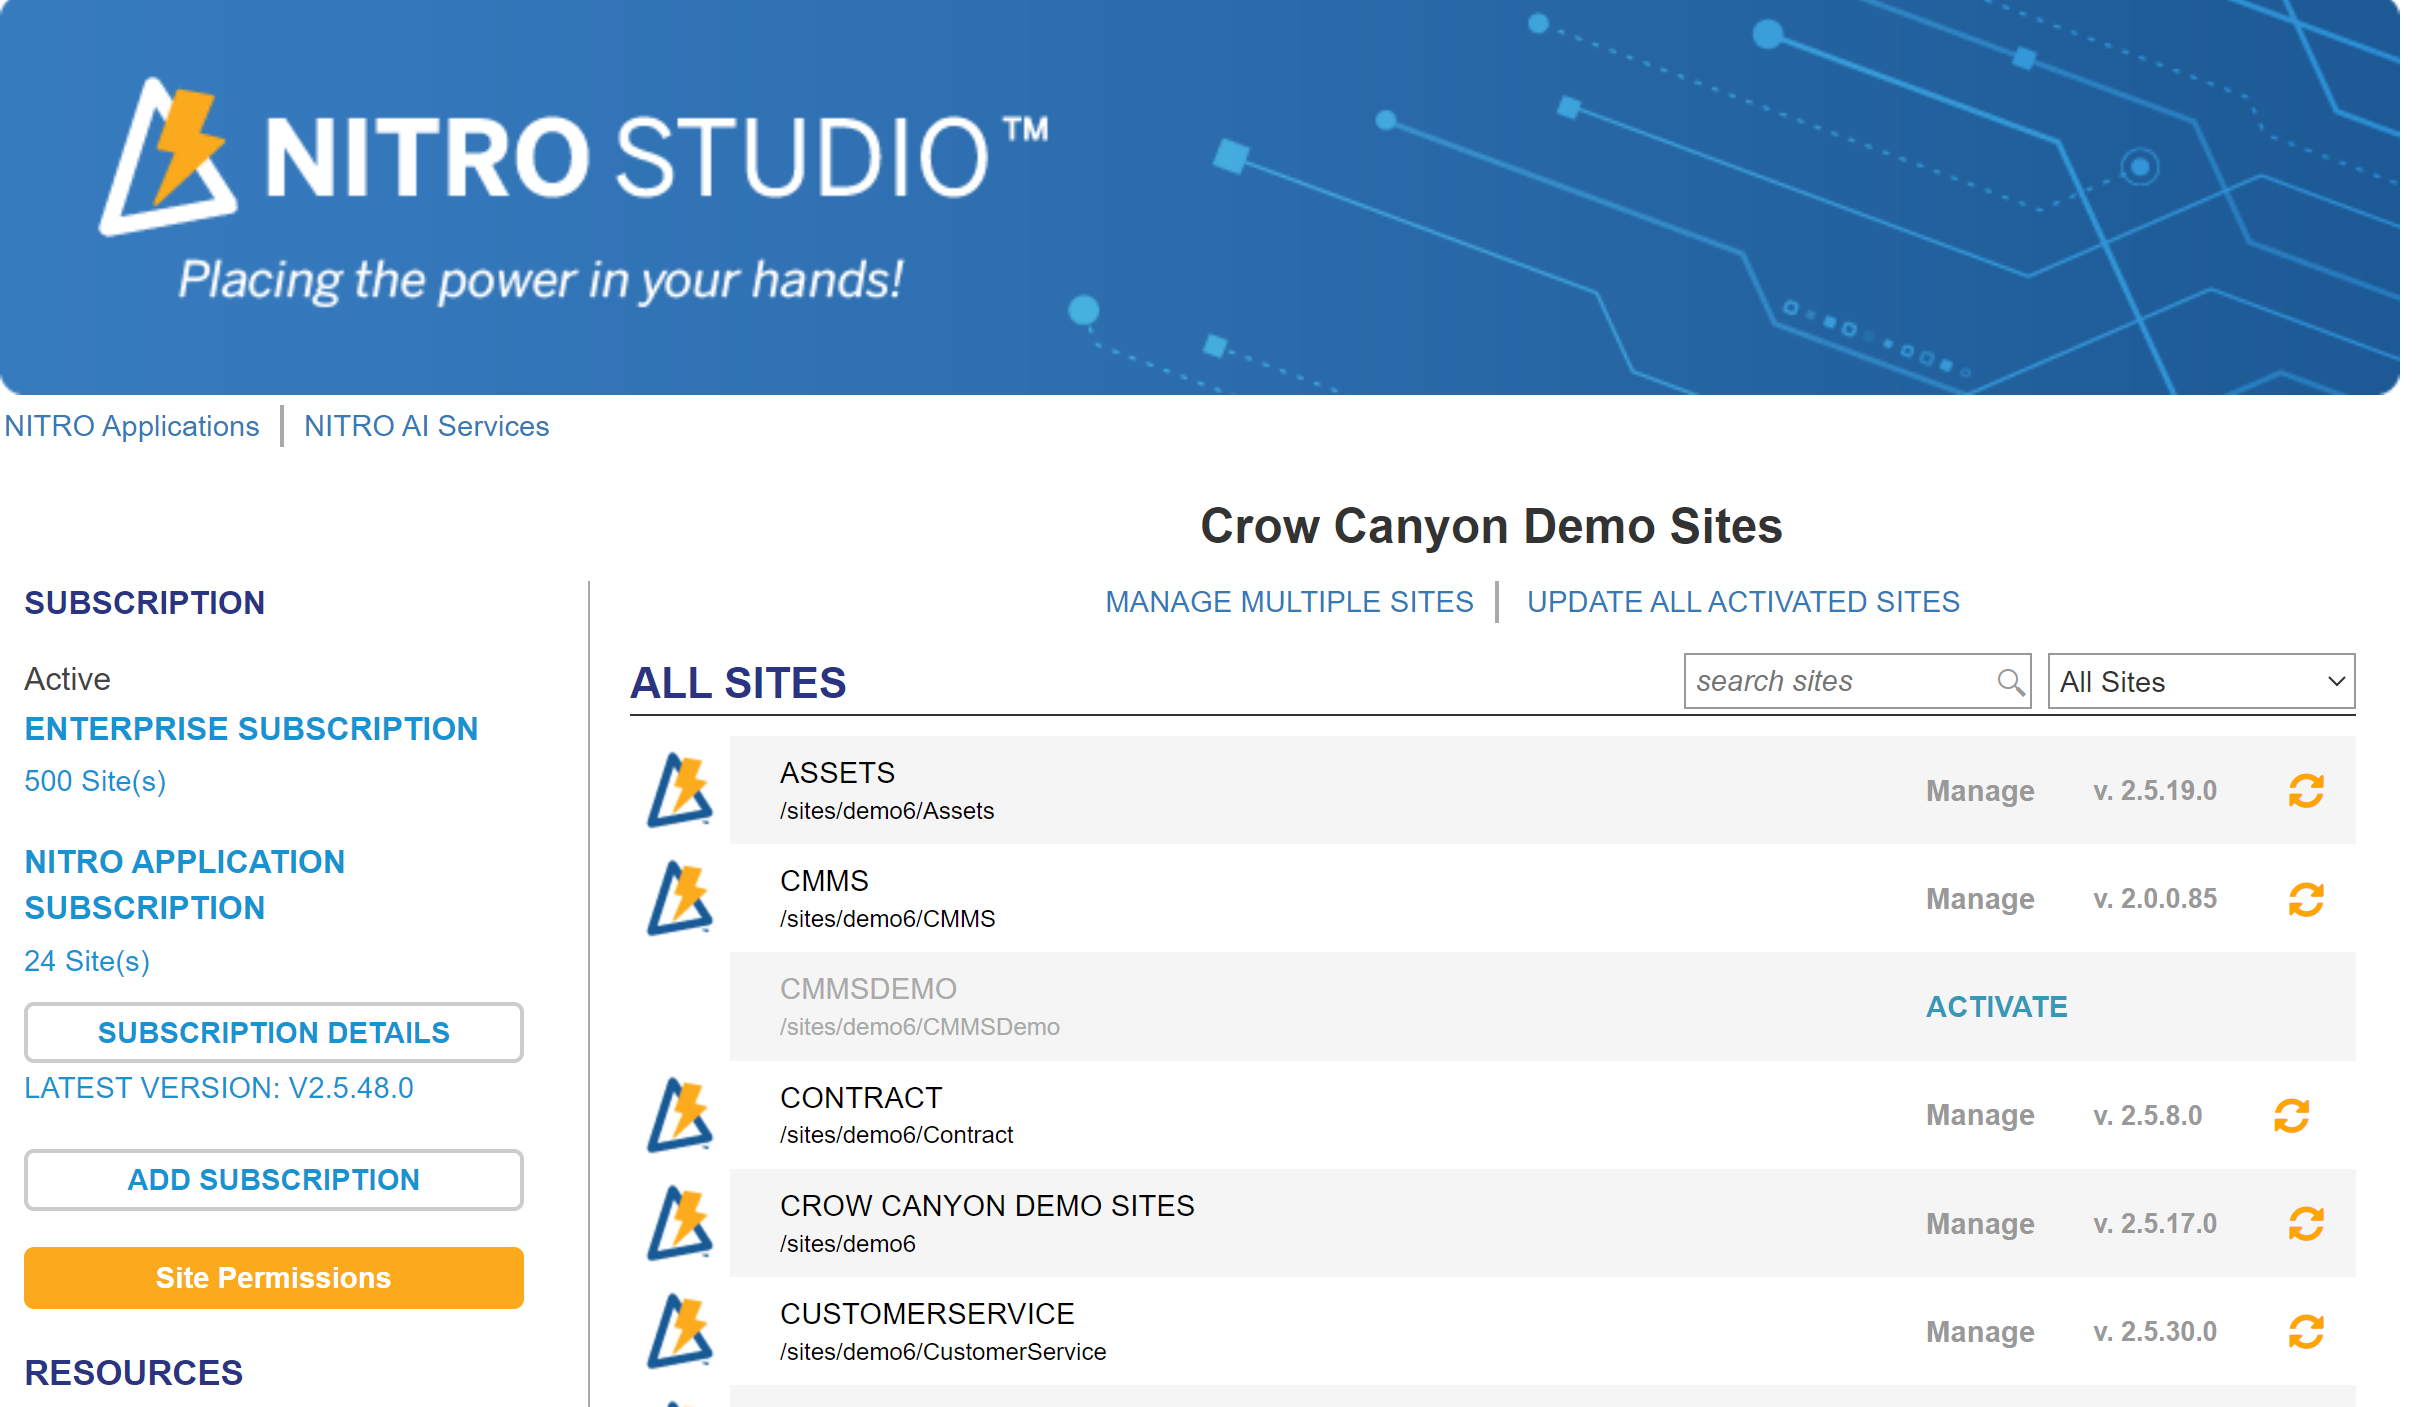This screenshot has height=1407, width=2434.
Task: Click NITRO icon beside CROW CANYON DEMO SITES
Action: (x=680, y=1223)
